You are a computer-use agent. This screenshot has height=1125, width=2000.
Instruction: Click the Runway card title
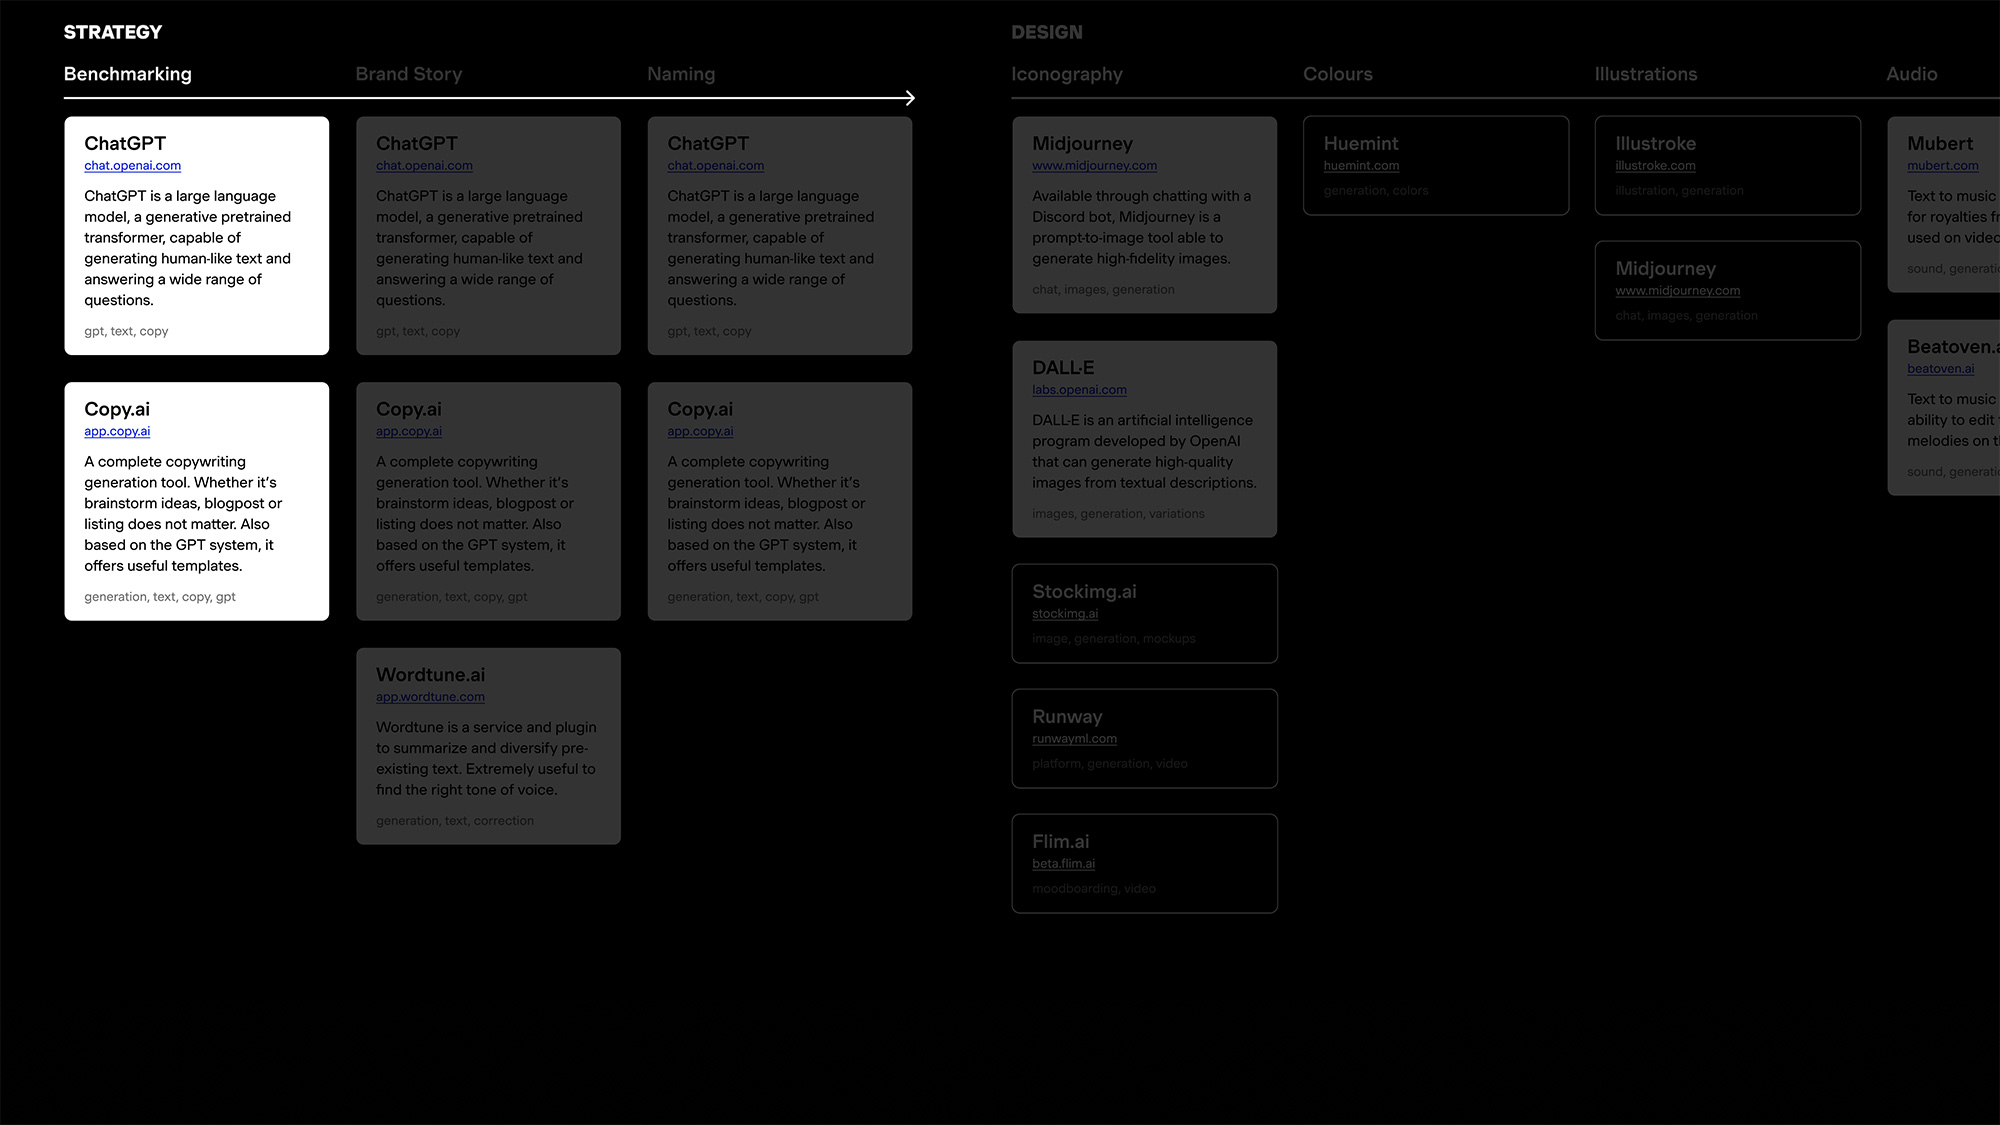point(1067,716)
